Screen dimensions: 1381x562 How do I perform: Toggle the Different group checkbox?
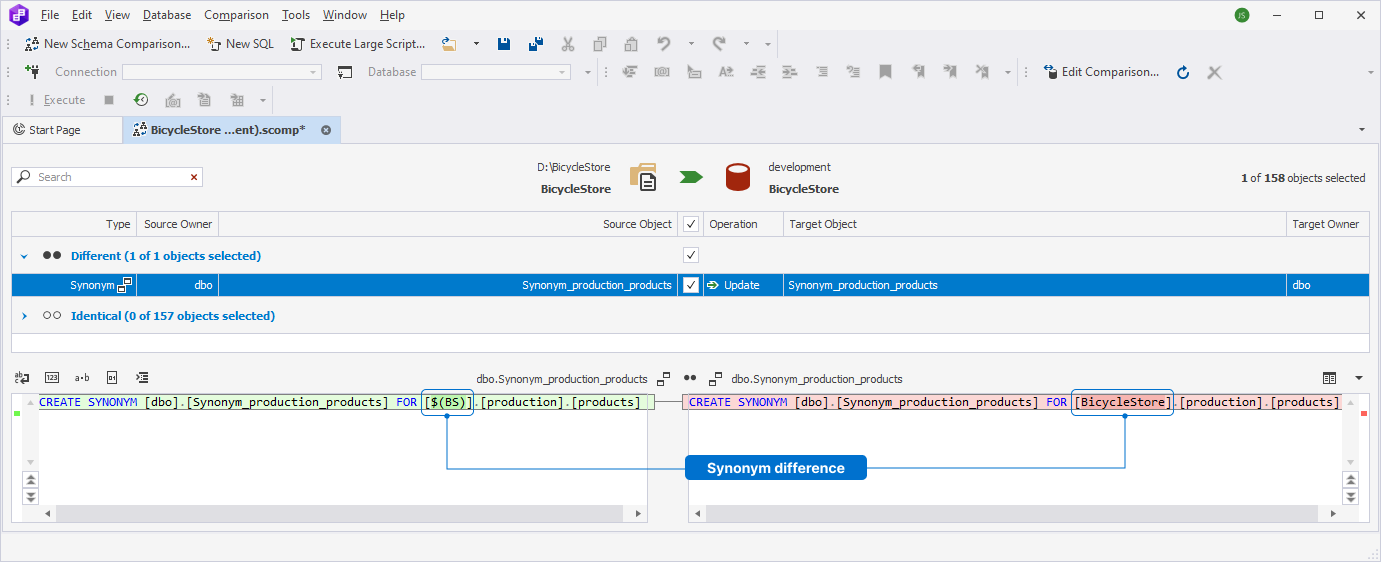pos(691,256)
